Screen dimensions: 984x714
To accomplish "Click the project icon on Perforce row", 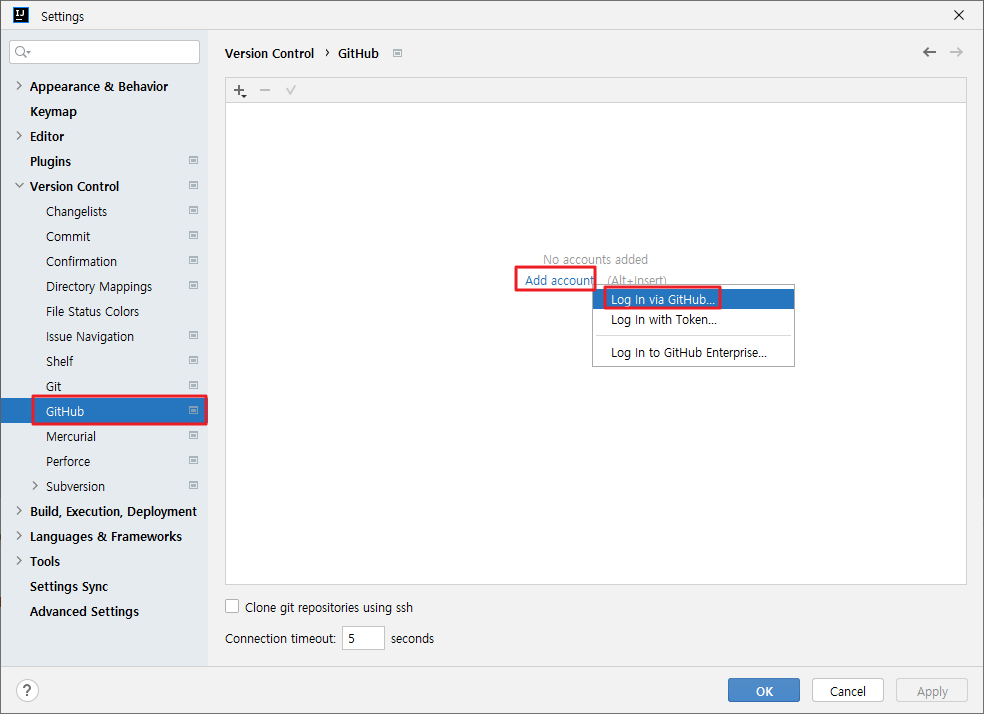I will pos(193,461).
